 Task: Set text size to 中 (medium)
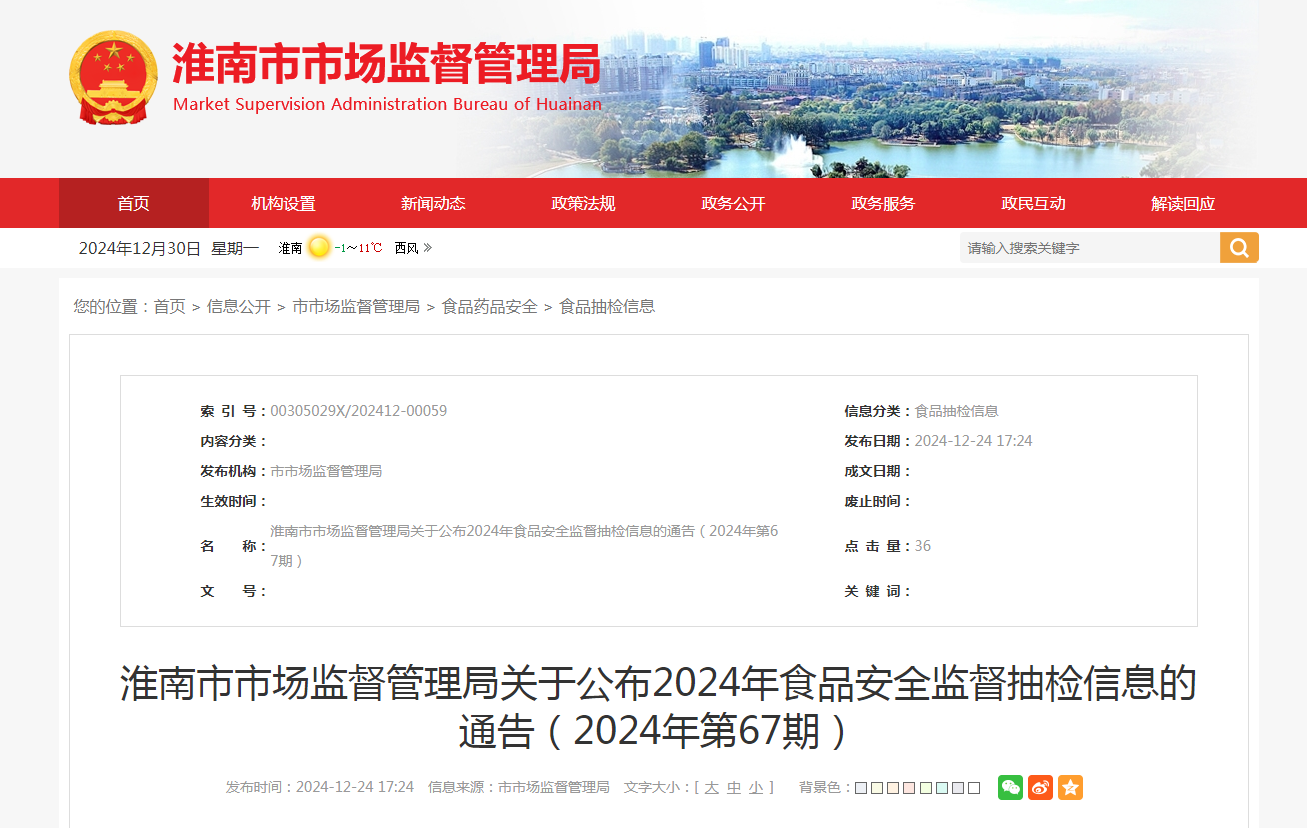(x=734, y=788)
